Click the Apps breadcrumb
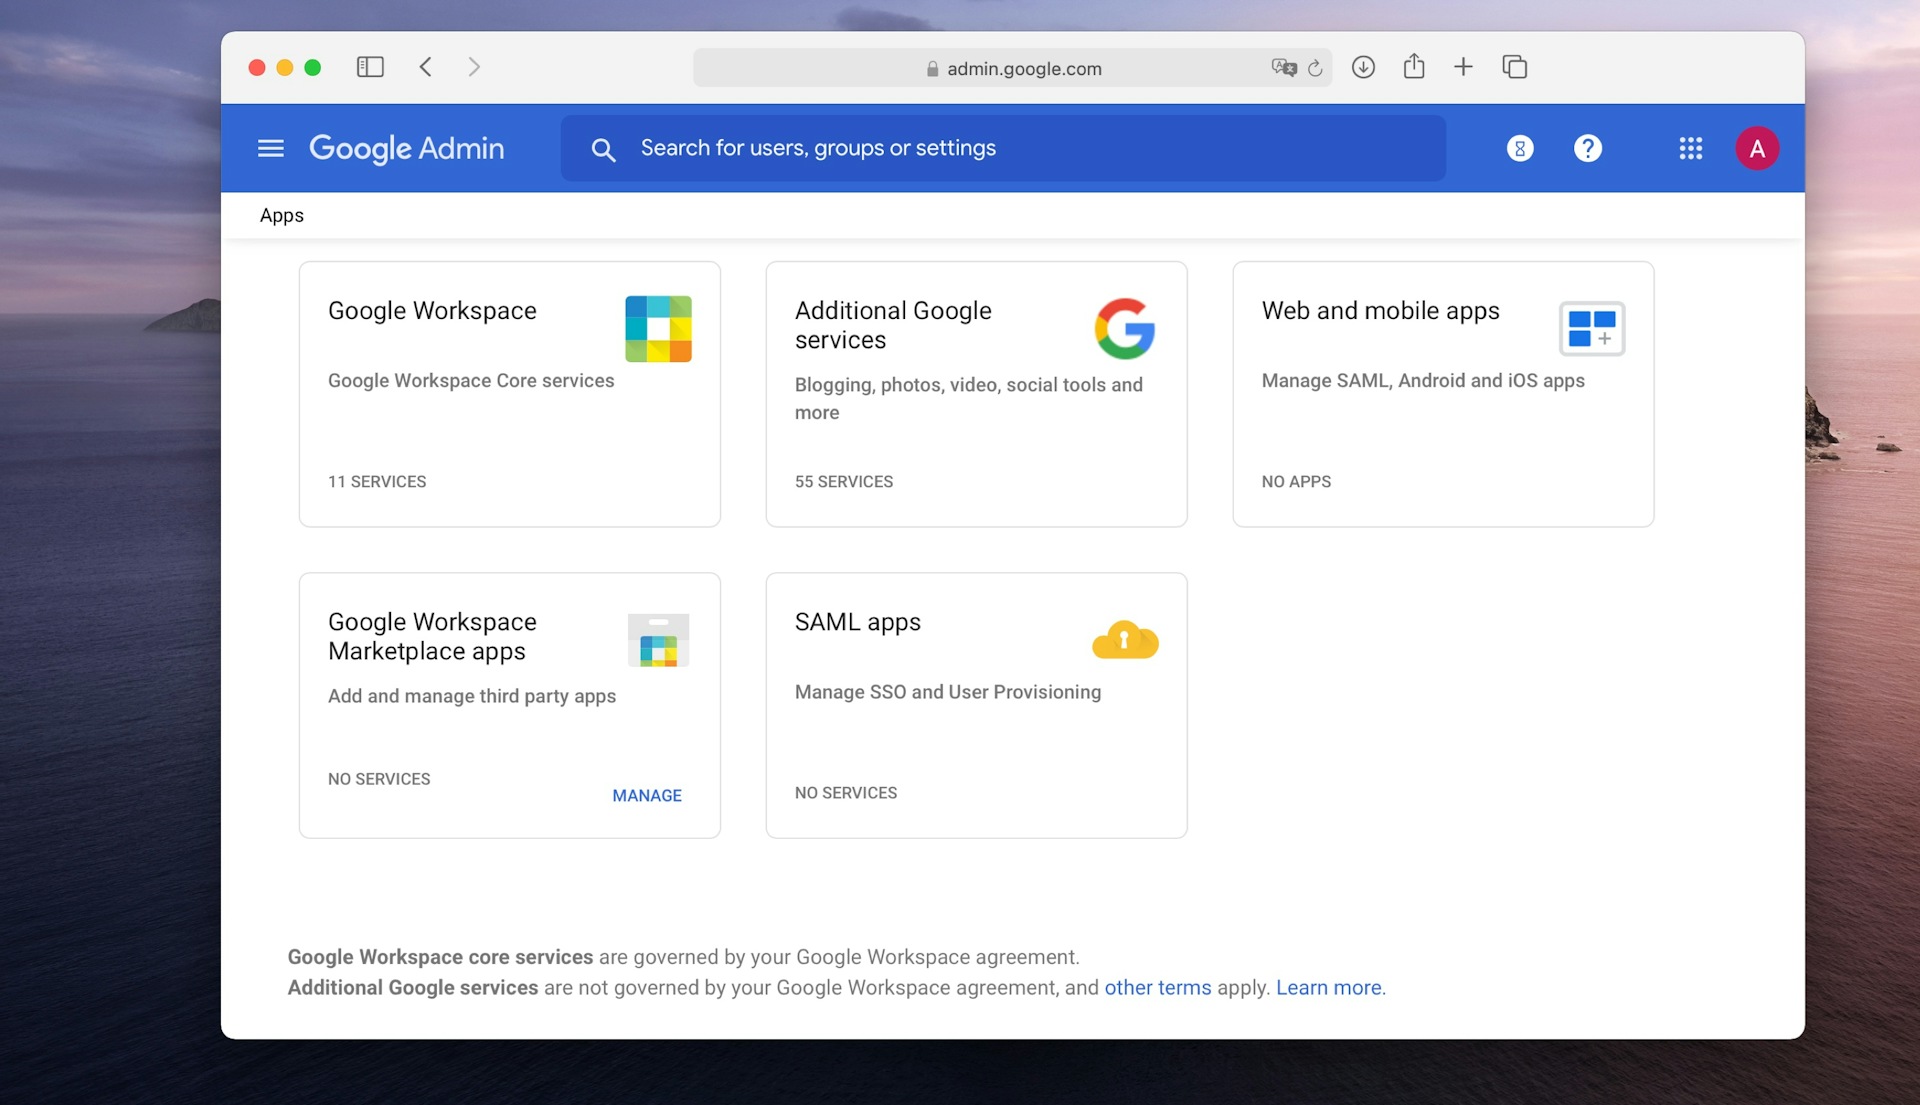Viewport: 1920px width, 1105px height. [x=282, y=215]
